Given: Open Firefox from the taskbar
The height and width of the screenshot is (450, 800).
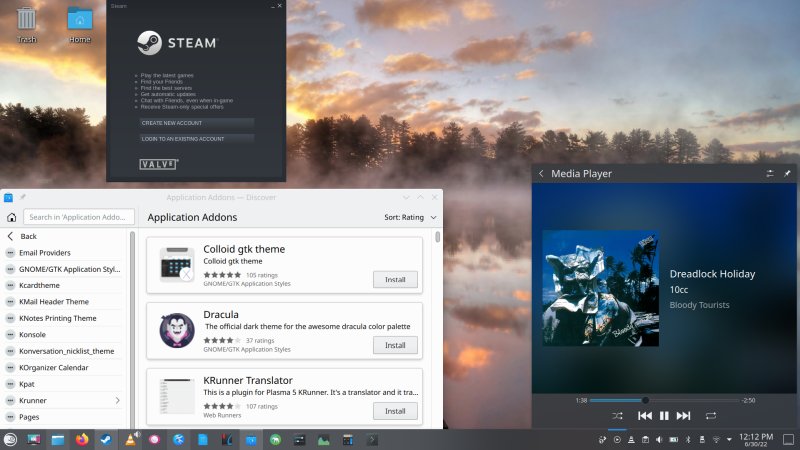Looking at the screenshot, I should point(82,439).
